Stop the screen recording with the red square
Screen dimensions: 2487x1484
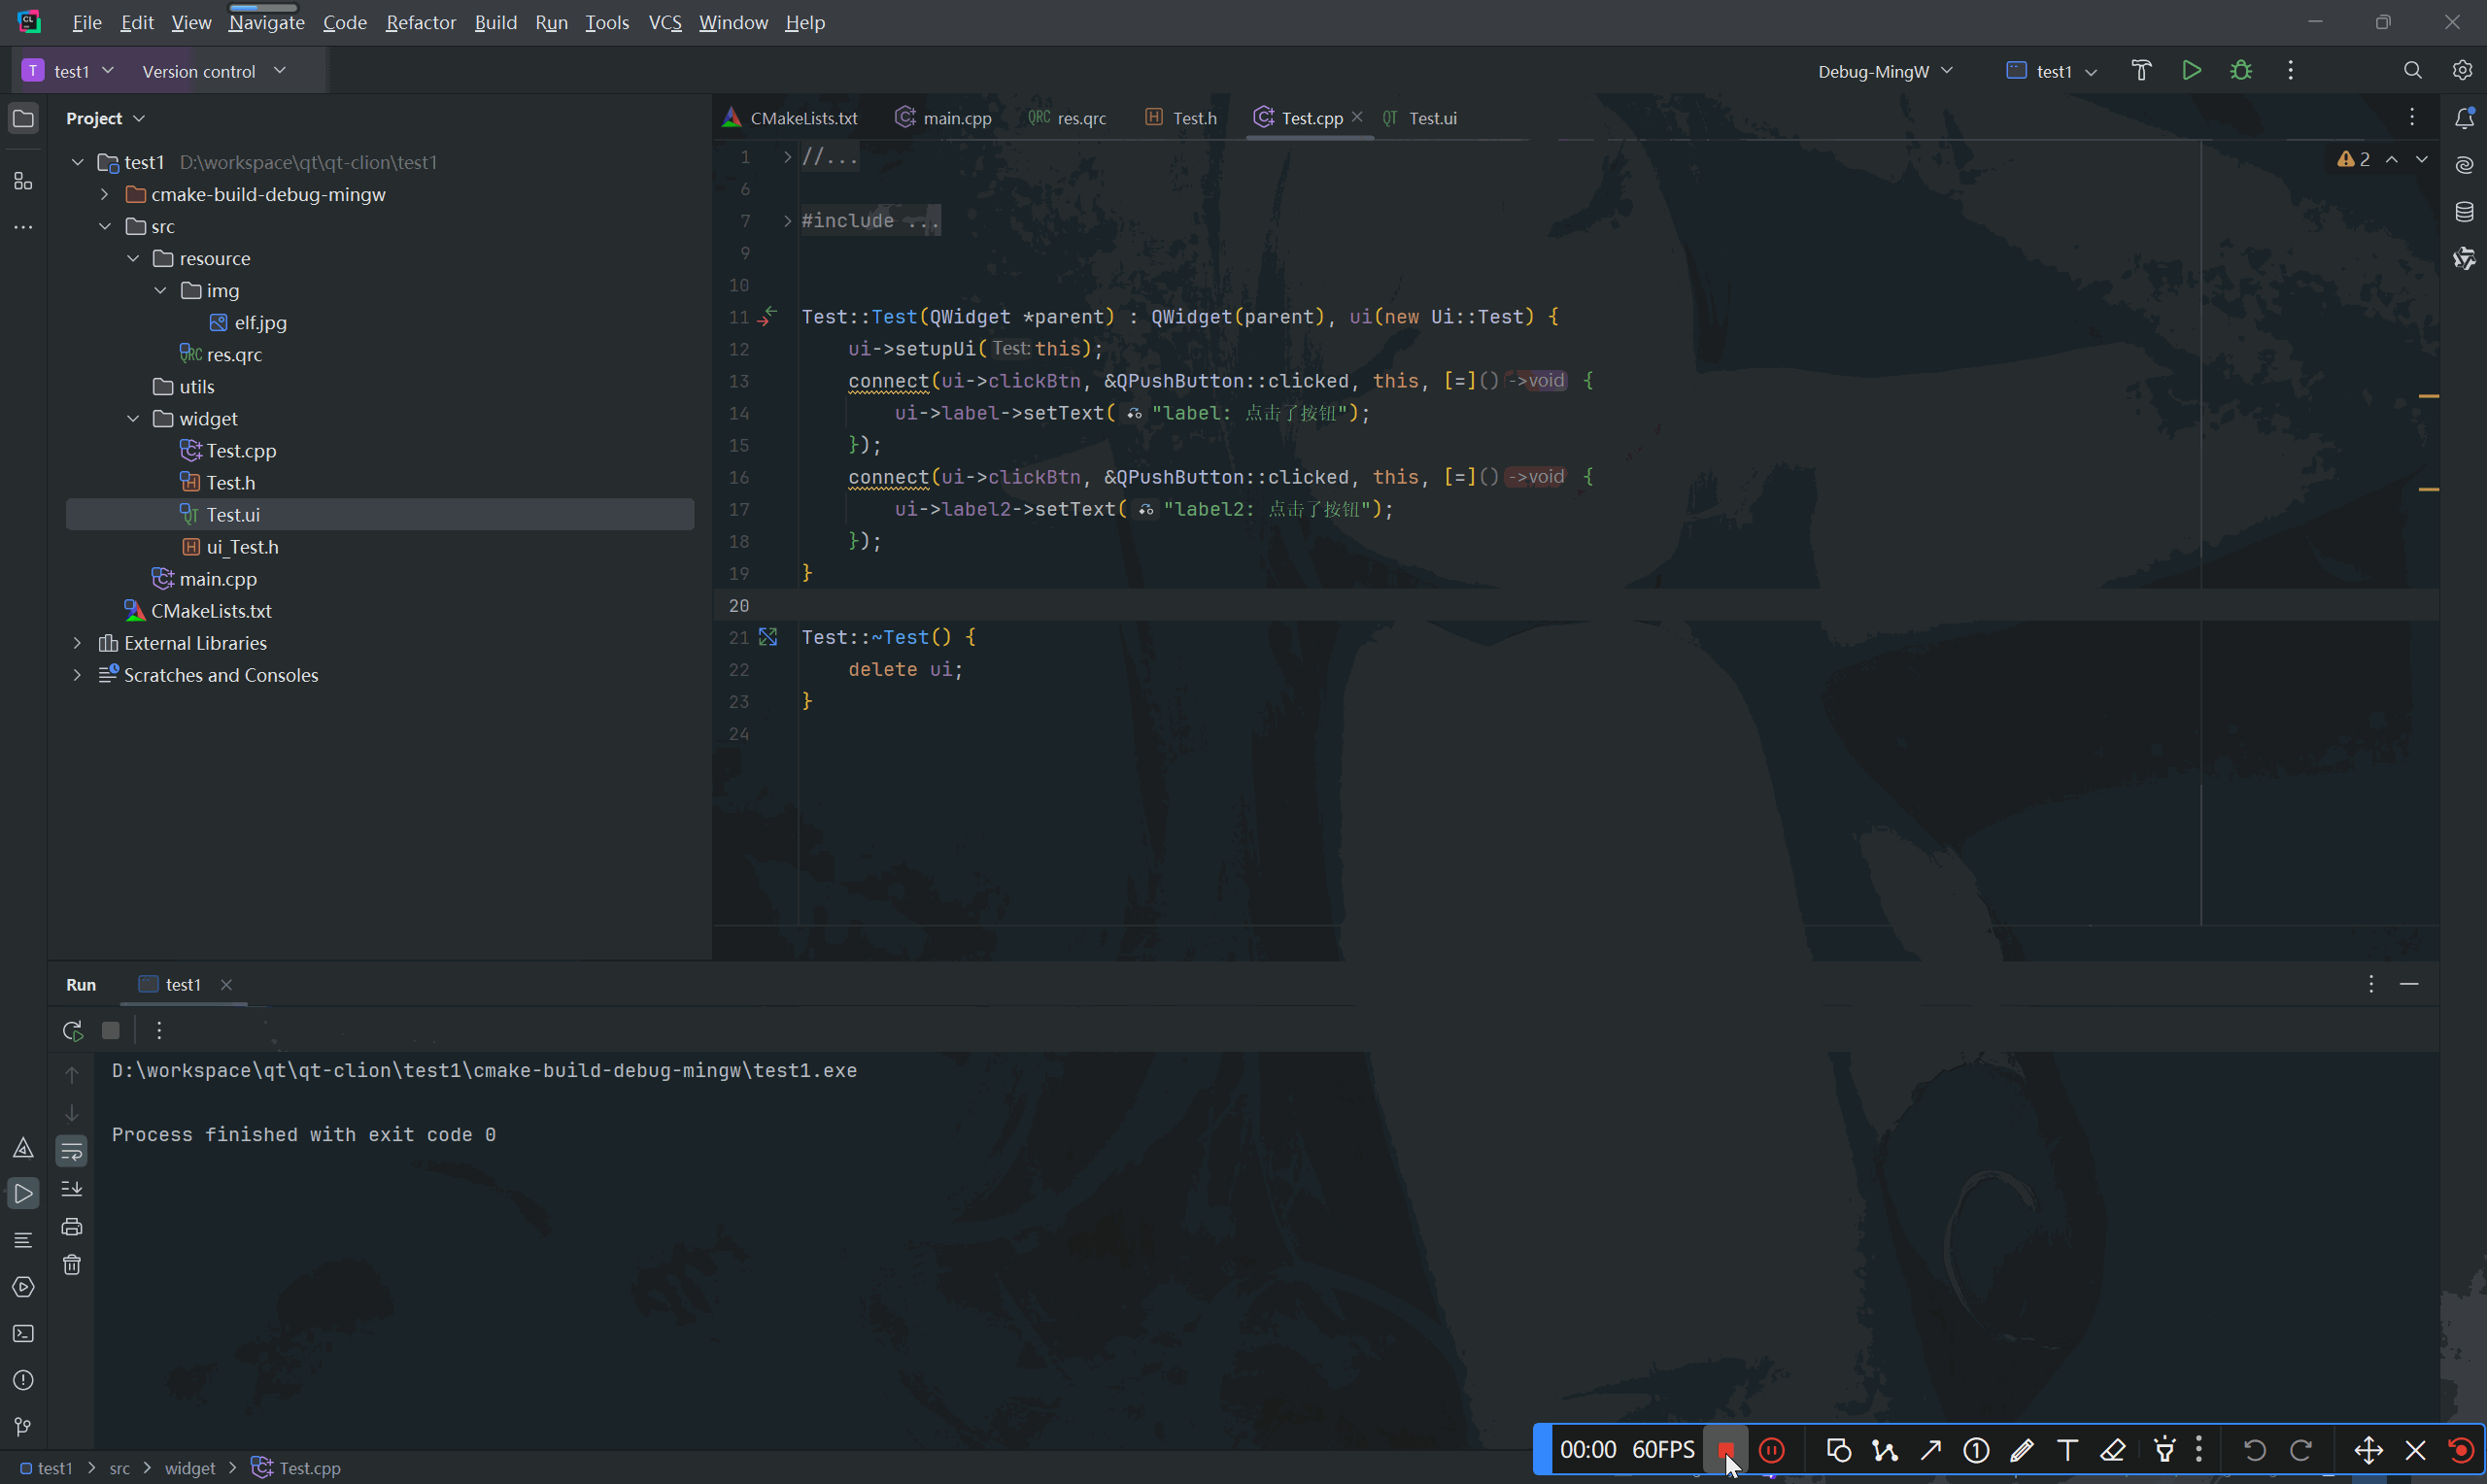pos(1725,1450)
